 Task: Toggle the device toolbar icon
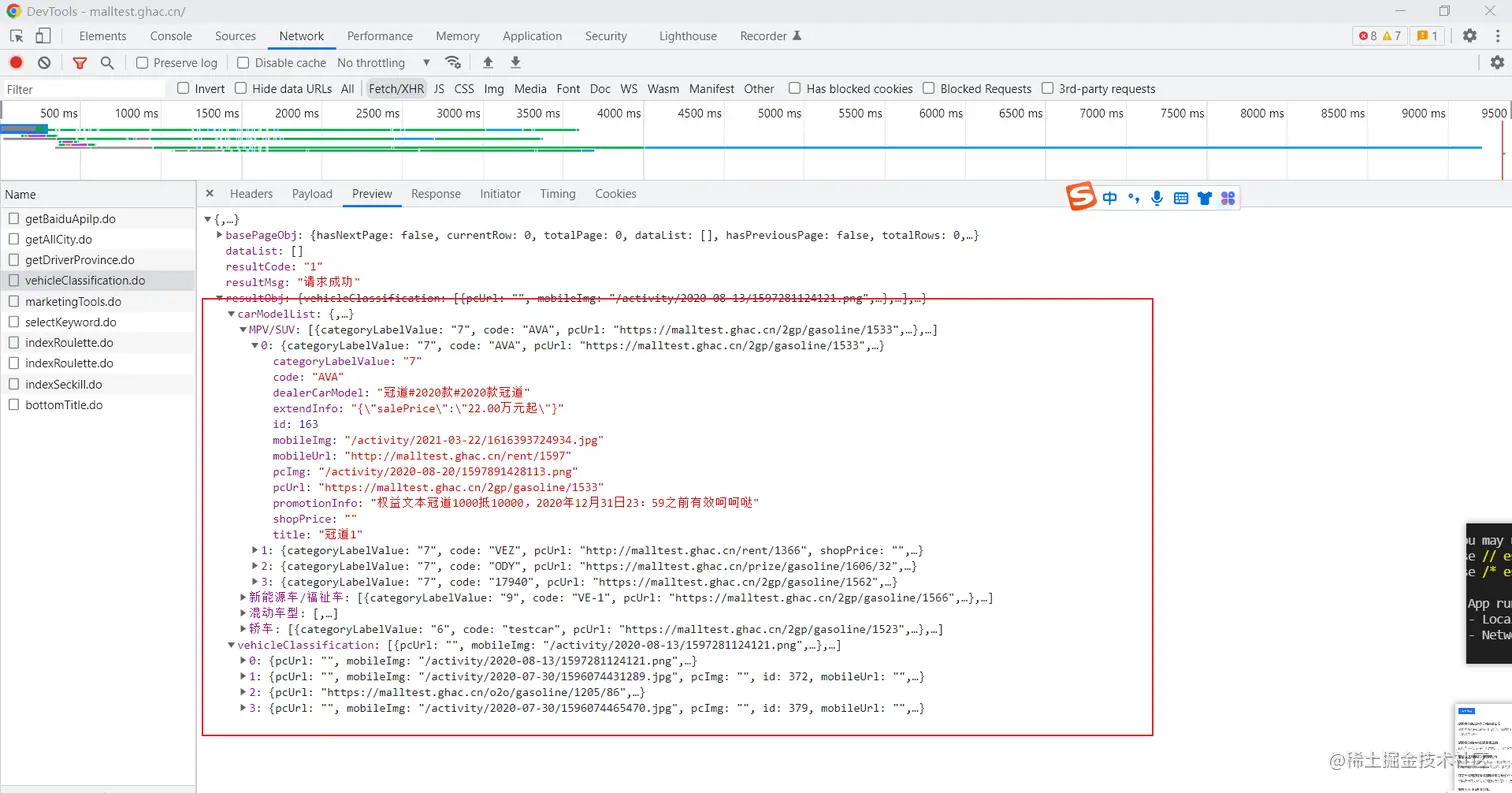[43, 36]
